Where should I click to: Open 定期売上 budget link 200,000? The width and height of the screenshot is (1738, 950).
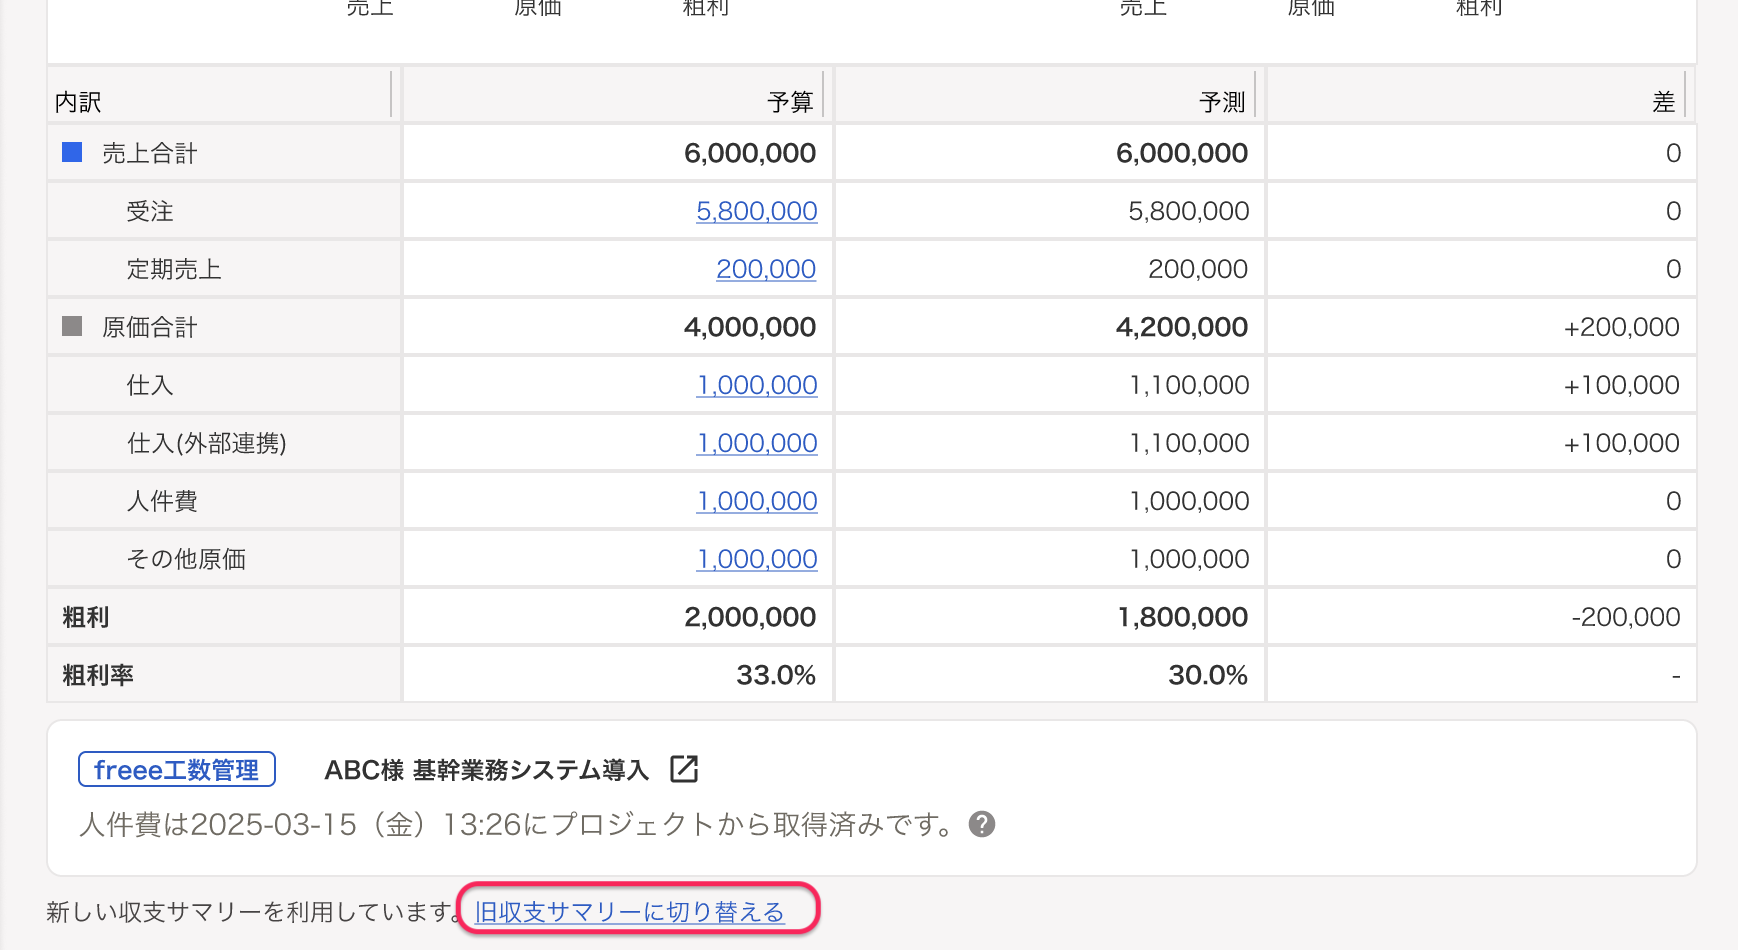[x=766, y=269]
